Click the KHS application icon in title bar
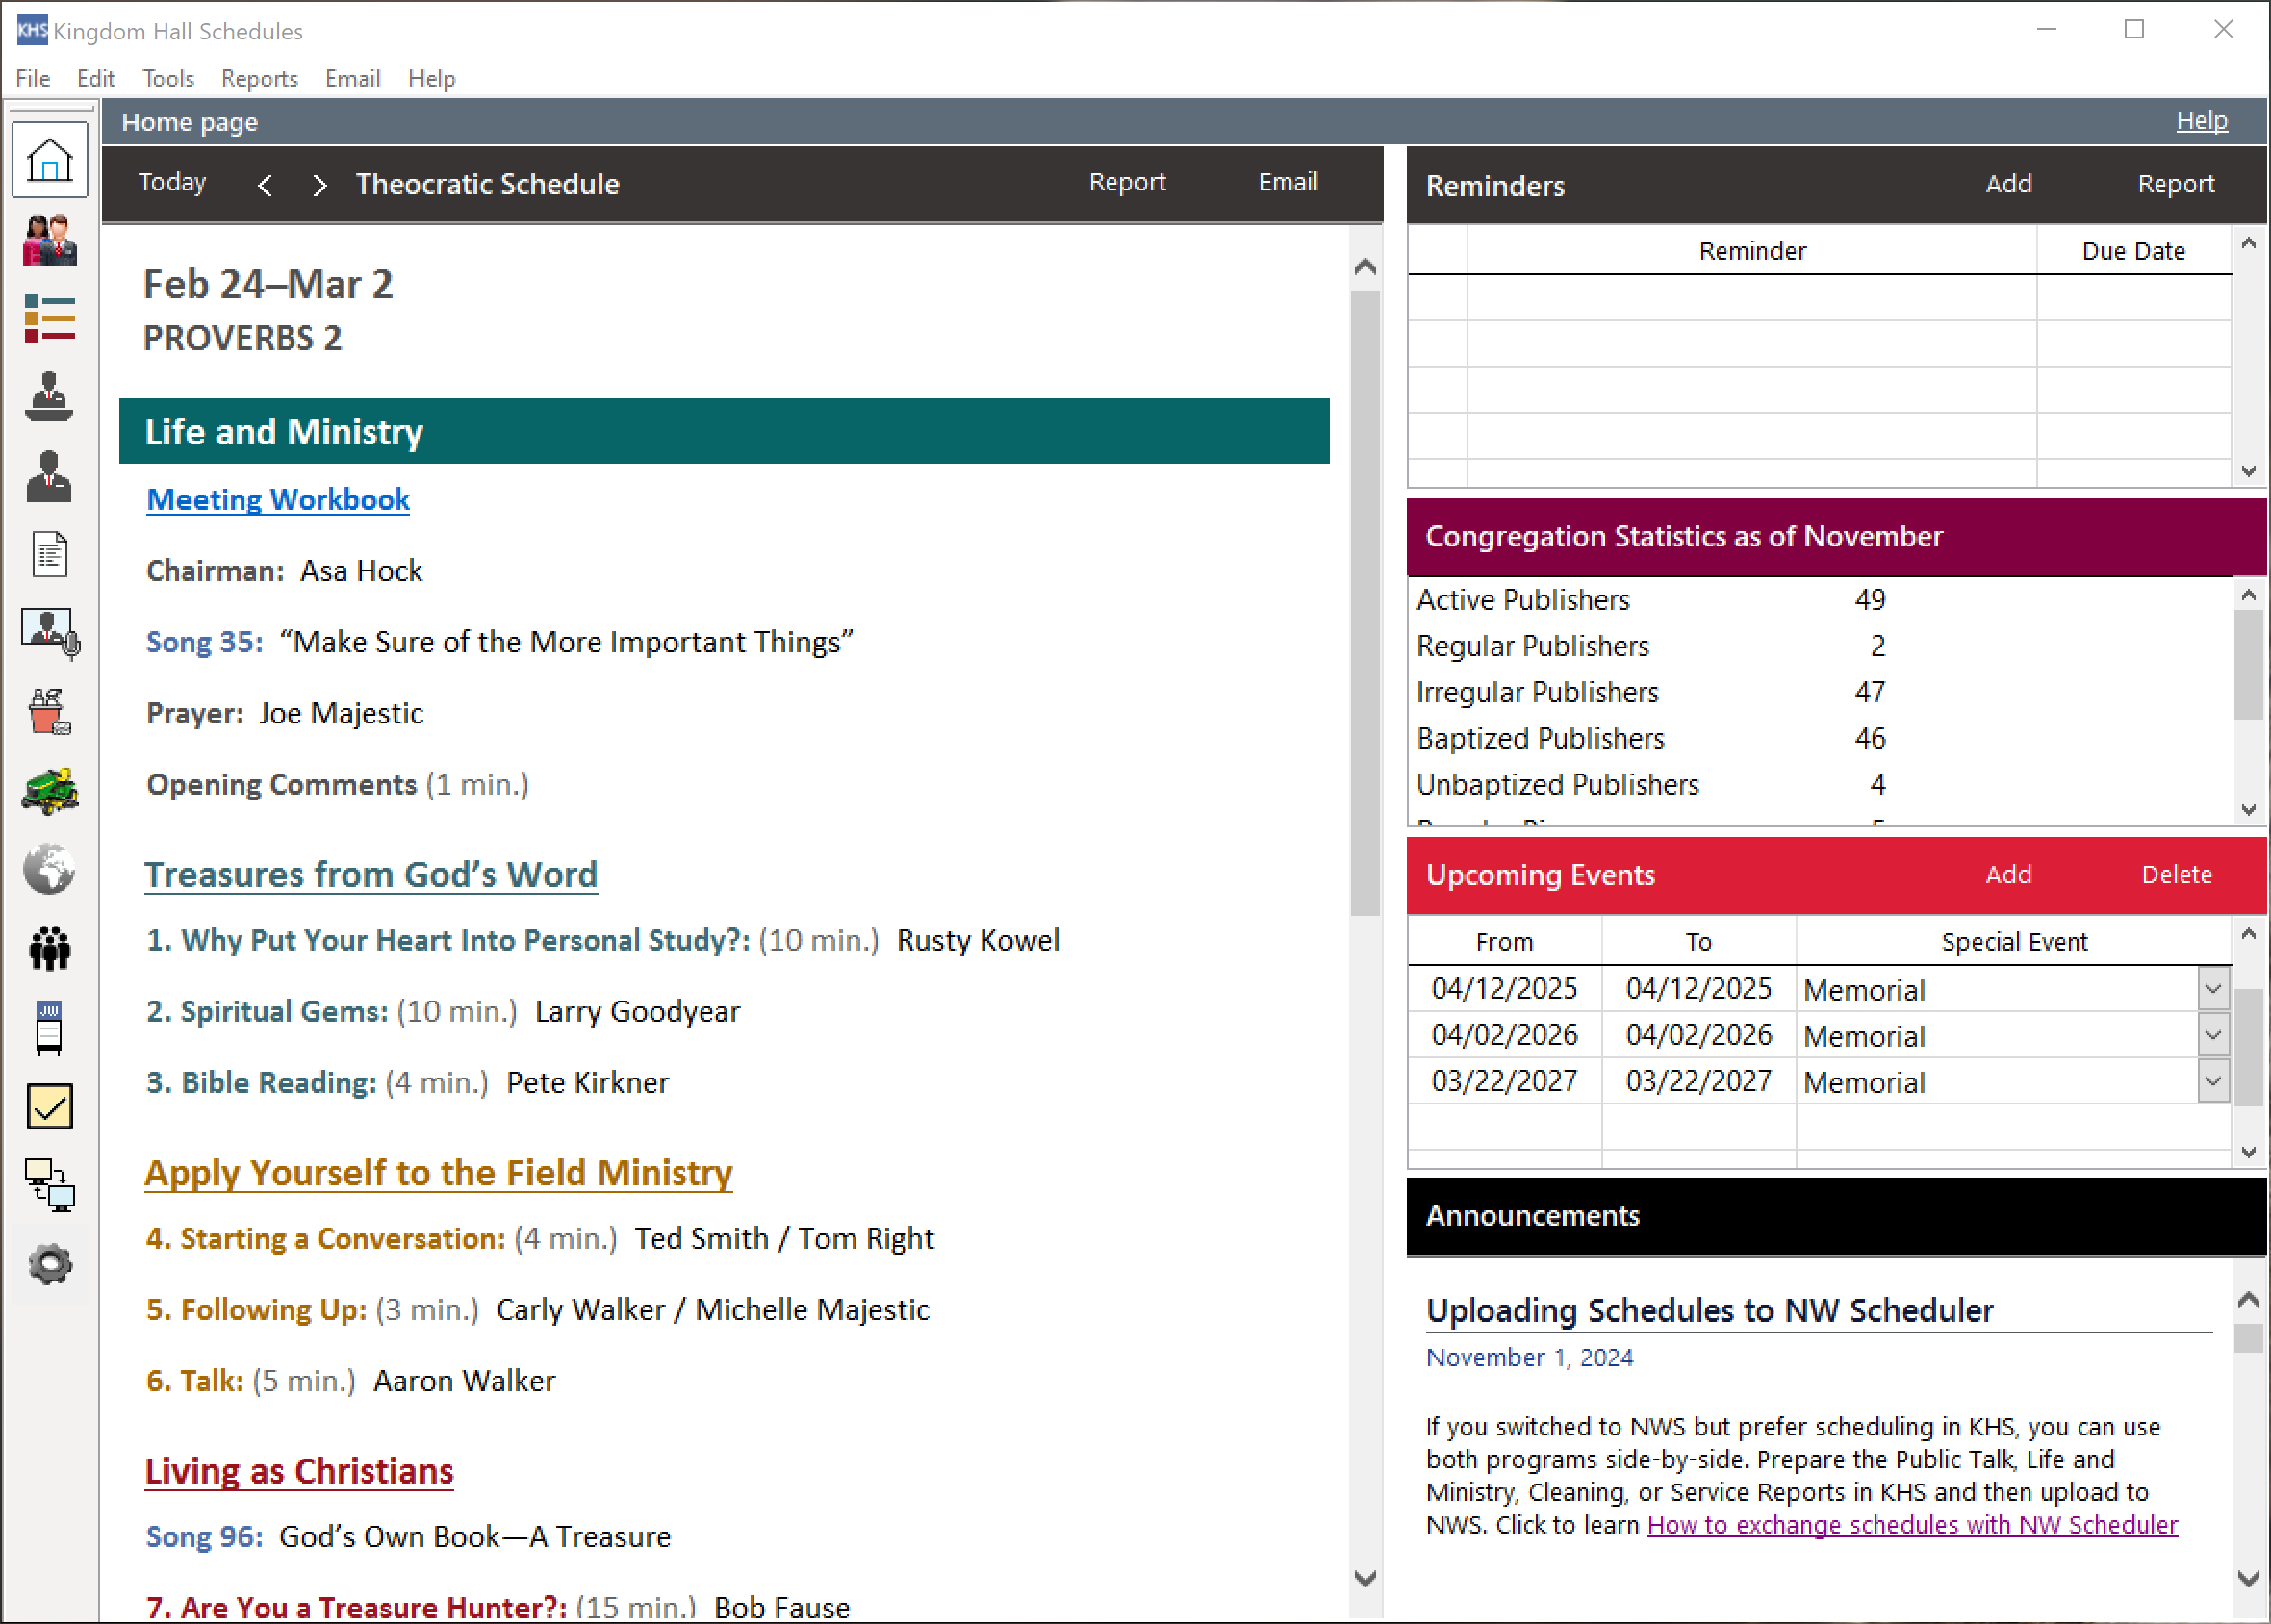The height and width of the screenshot is (1624, 2271). click(32, 30)
